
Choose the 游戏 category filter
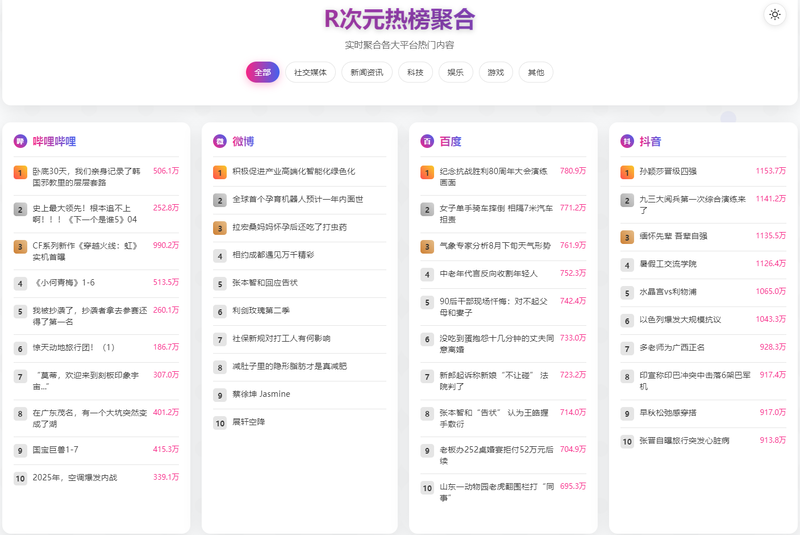click(x=496, y=72)
